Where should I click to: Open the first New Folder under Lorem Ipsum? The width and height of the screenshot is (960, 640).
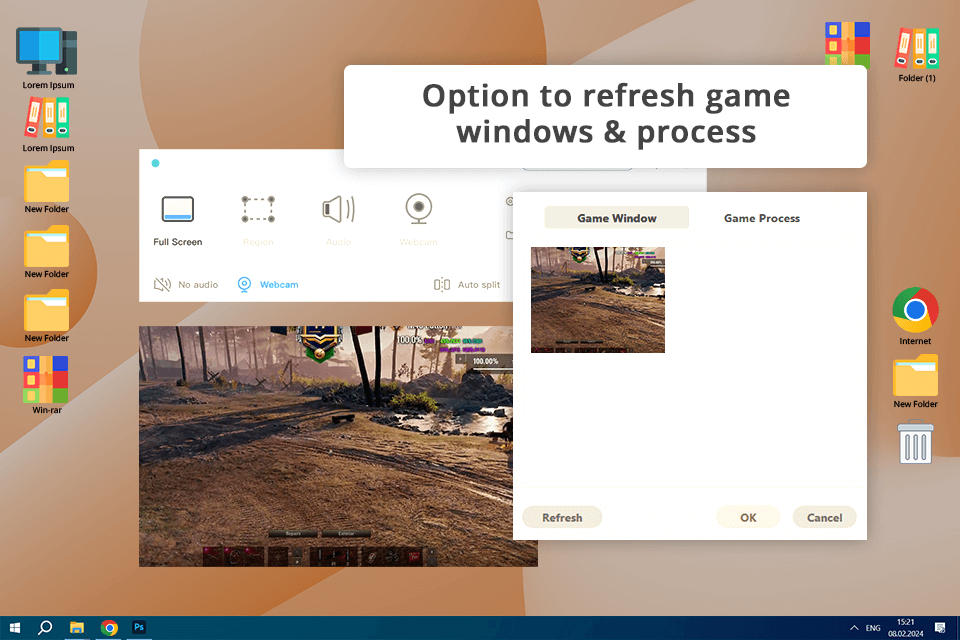[x=47, y=187]
